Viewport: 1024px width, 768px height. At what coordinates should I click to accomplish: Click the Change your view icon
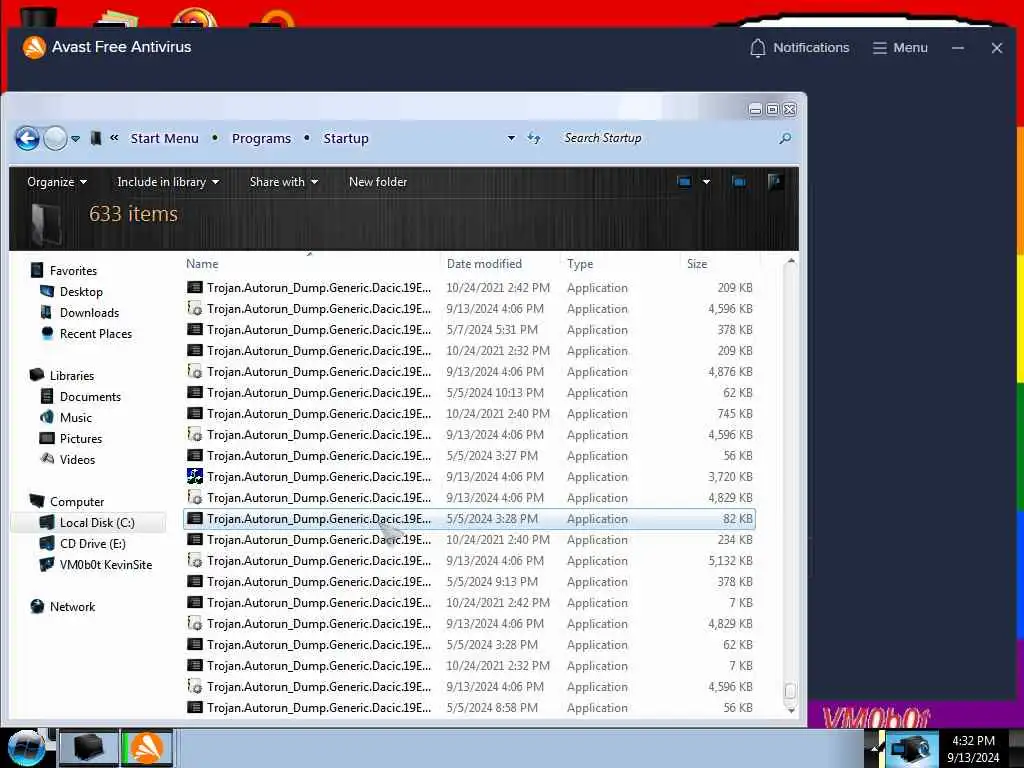point(684,182)
